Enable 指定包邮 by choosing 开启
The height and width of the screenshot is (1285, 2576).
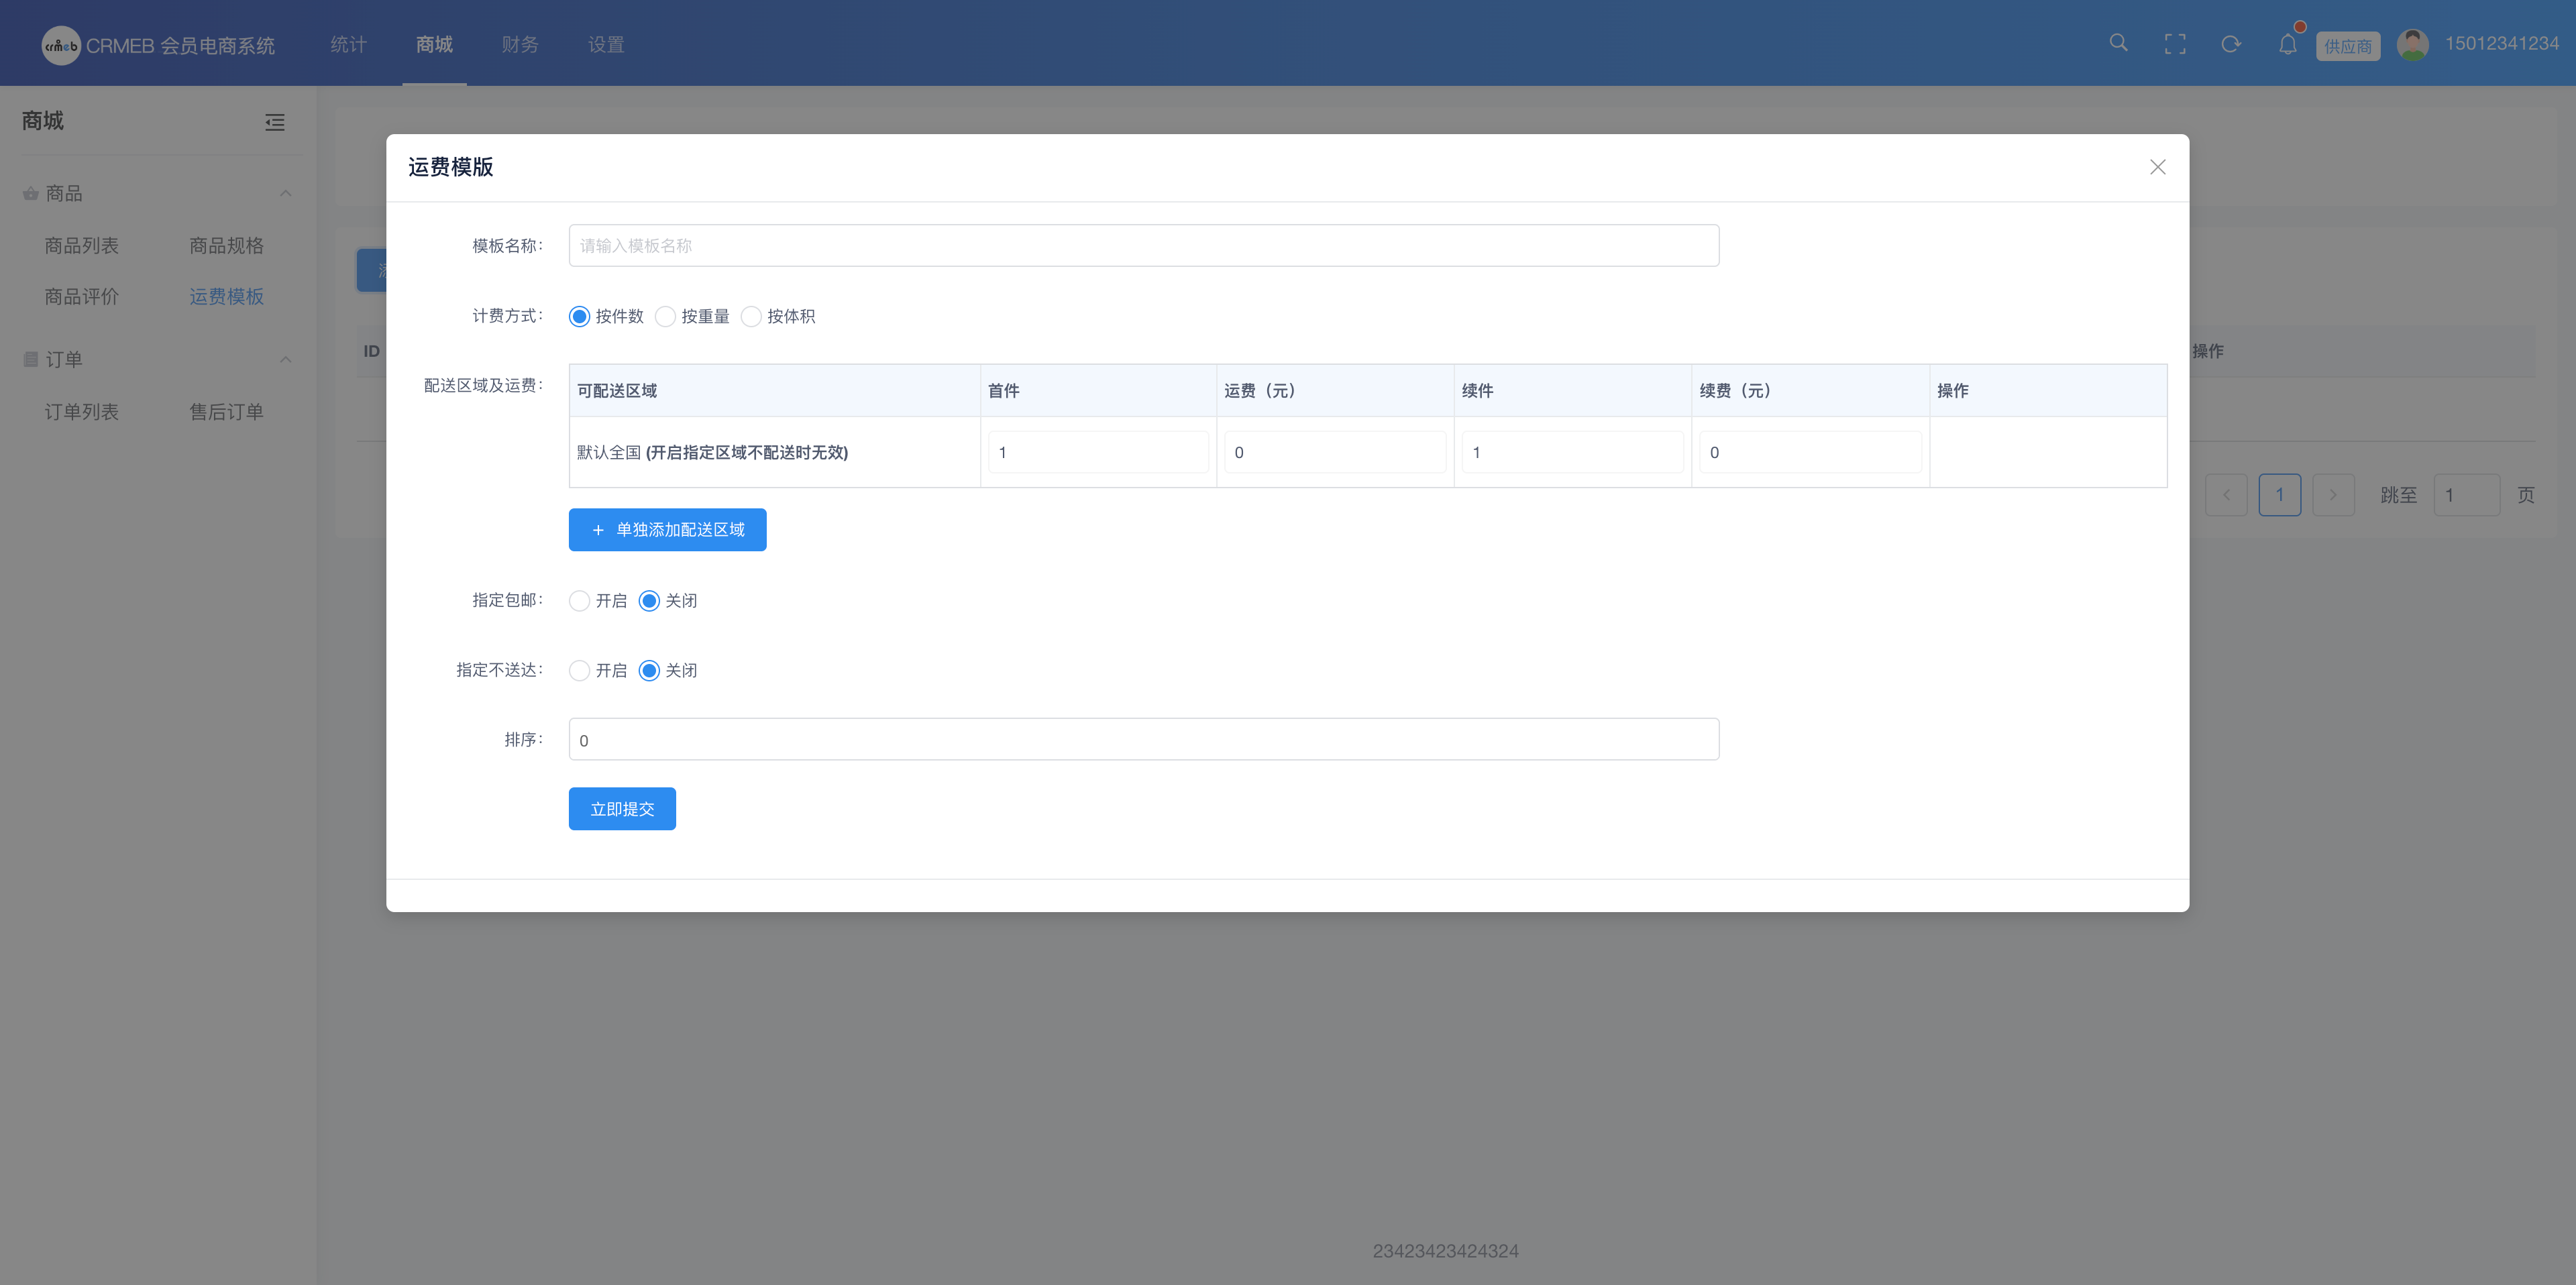(x=580, y=601)
